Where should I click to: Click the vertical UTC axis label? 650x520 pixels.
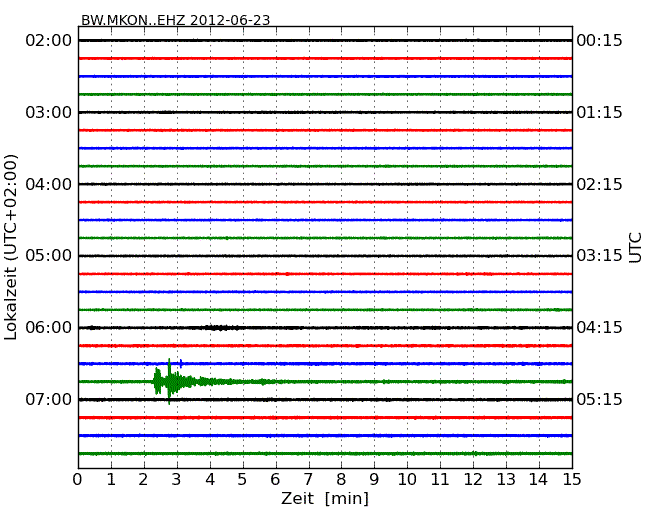(x=635, y=248)
